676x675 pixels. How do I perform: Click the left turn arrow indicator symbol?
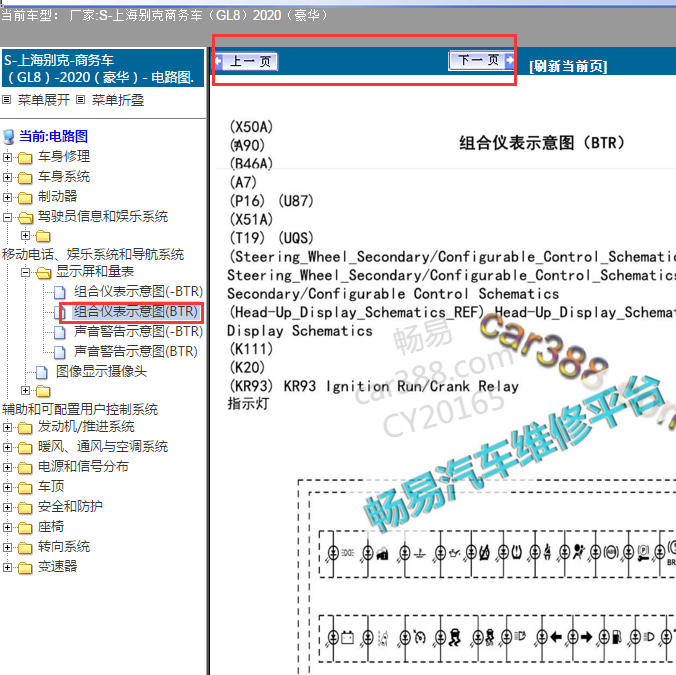tap(556, 636)
